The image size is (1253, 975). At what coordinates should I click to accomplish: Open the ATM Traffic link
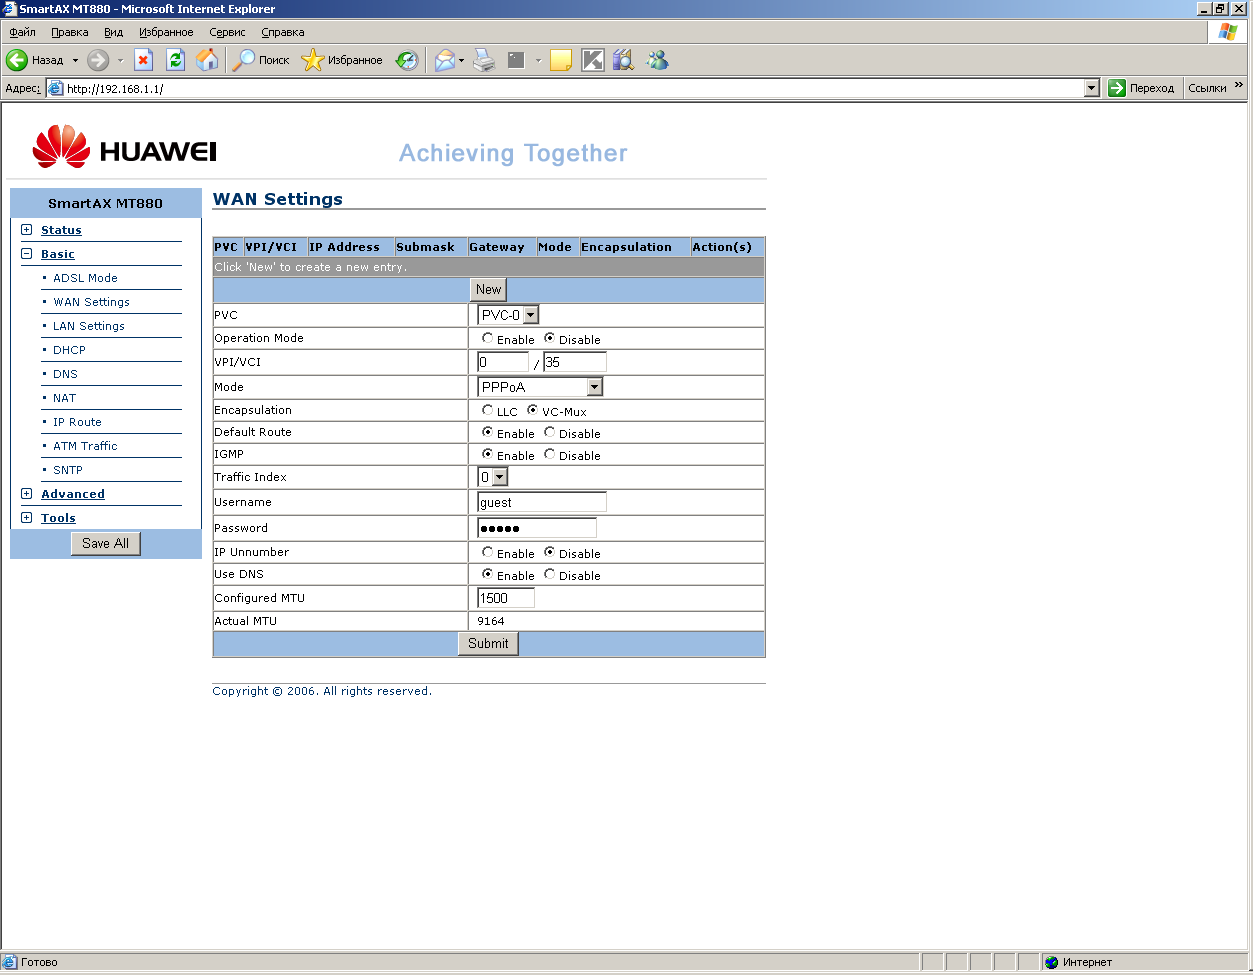pyautogui.click(x=85, y=446)
